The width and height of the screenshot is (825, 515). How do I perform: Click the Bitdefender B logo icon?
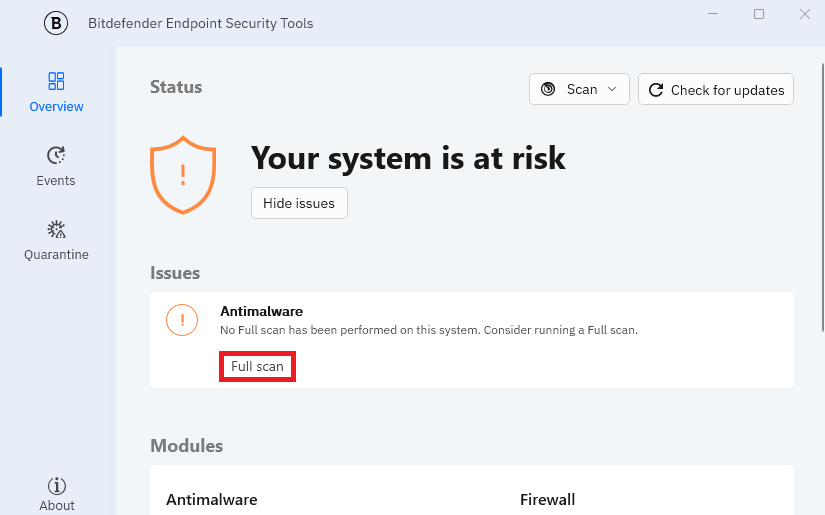(56, 23)
